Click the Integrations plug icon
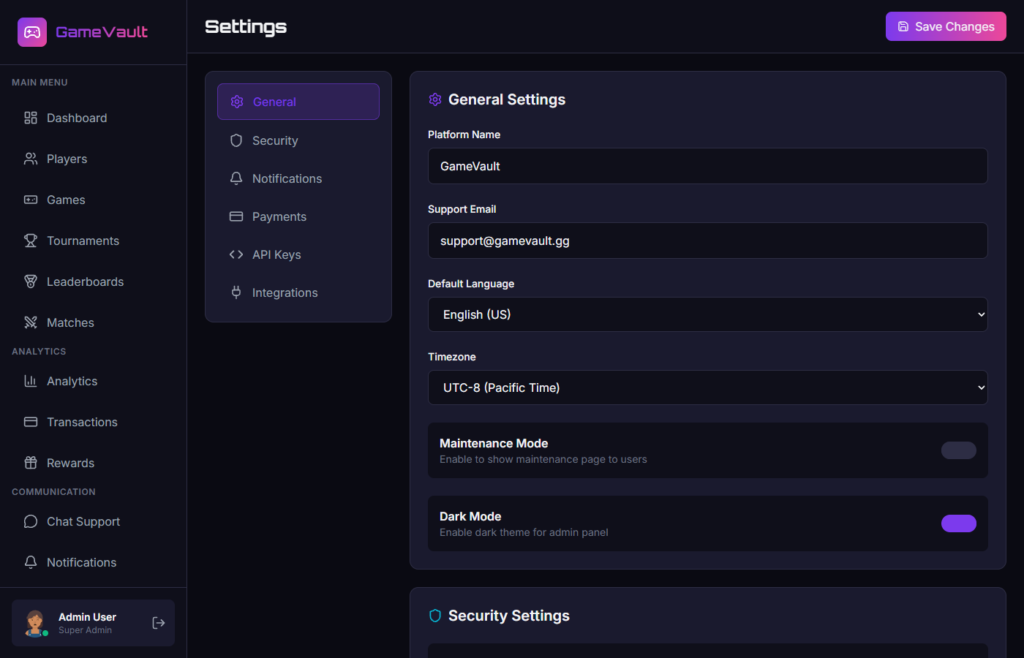Viewport: 1024px width, 658px height. [x=236, y=292]
